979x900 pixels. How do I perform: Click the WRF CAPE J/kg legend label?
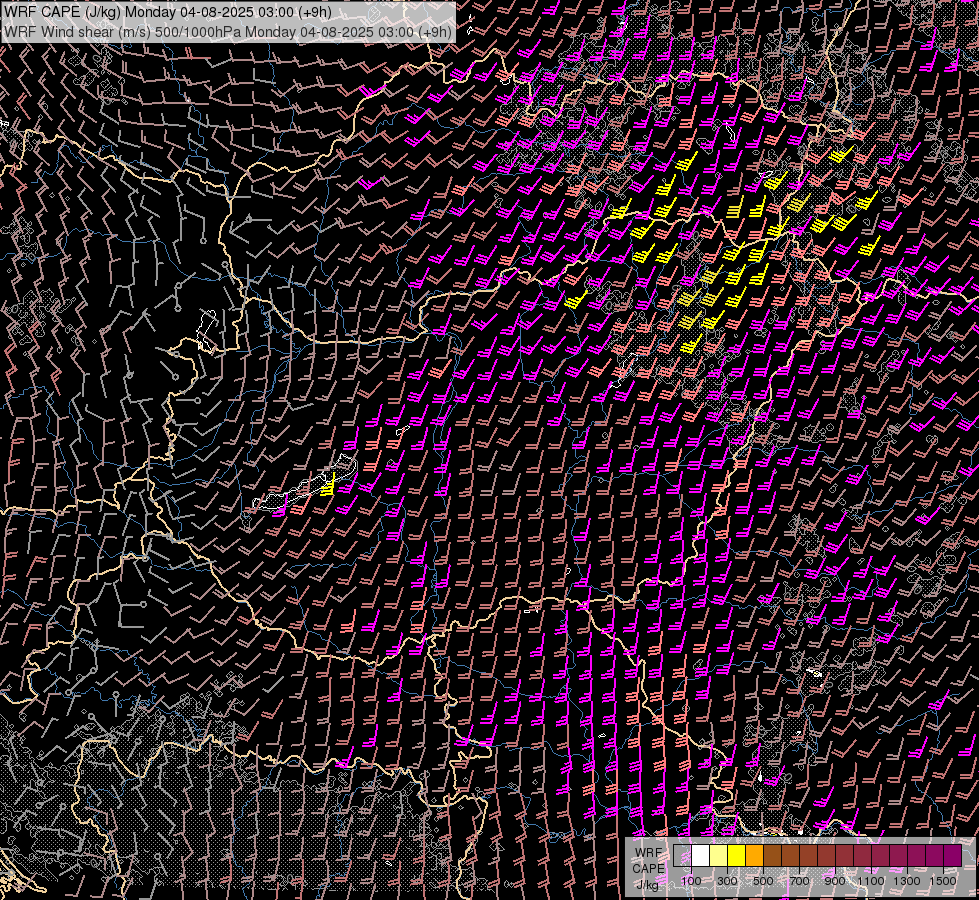pyautogui.click(x=648, y=869)
